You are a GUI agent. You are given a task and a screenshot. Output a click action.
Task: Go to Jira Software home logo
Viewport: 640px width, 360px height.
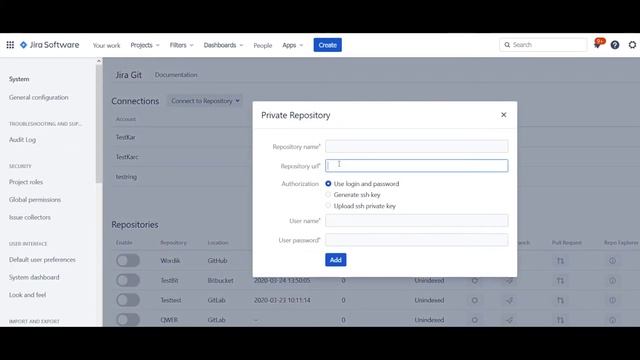pos(49,45)
